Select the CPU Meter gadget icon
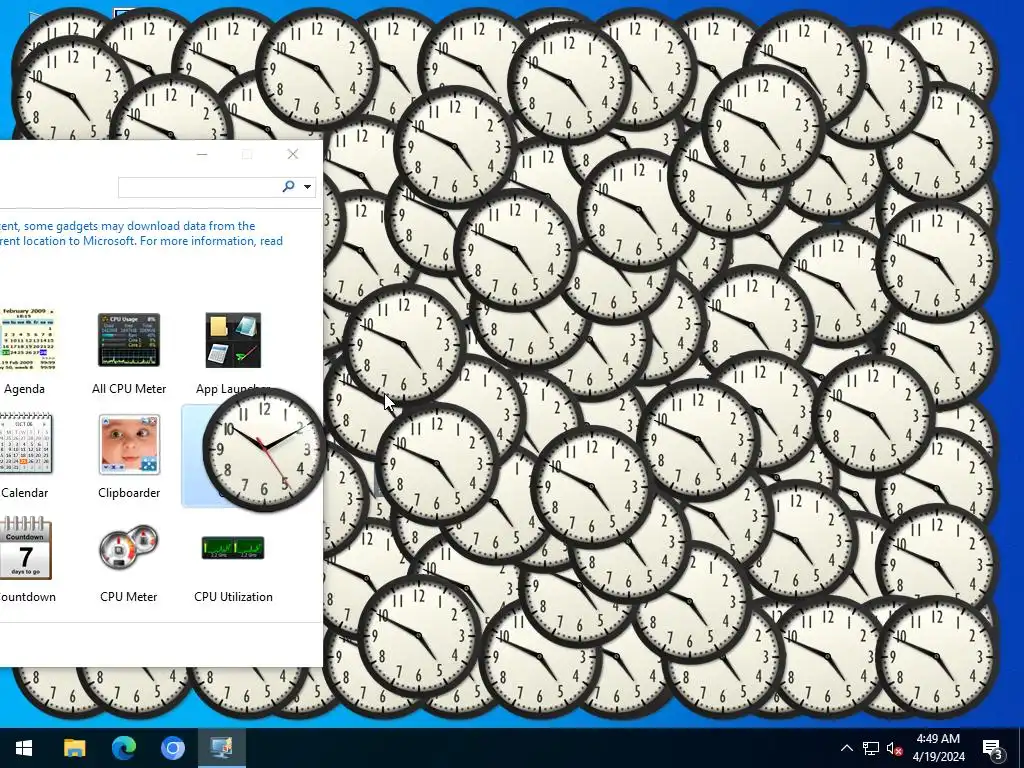Viewport: 1024px width, 768px height. 129,547
